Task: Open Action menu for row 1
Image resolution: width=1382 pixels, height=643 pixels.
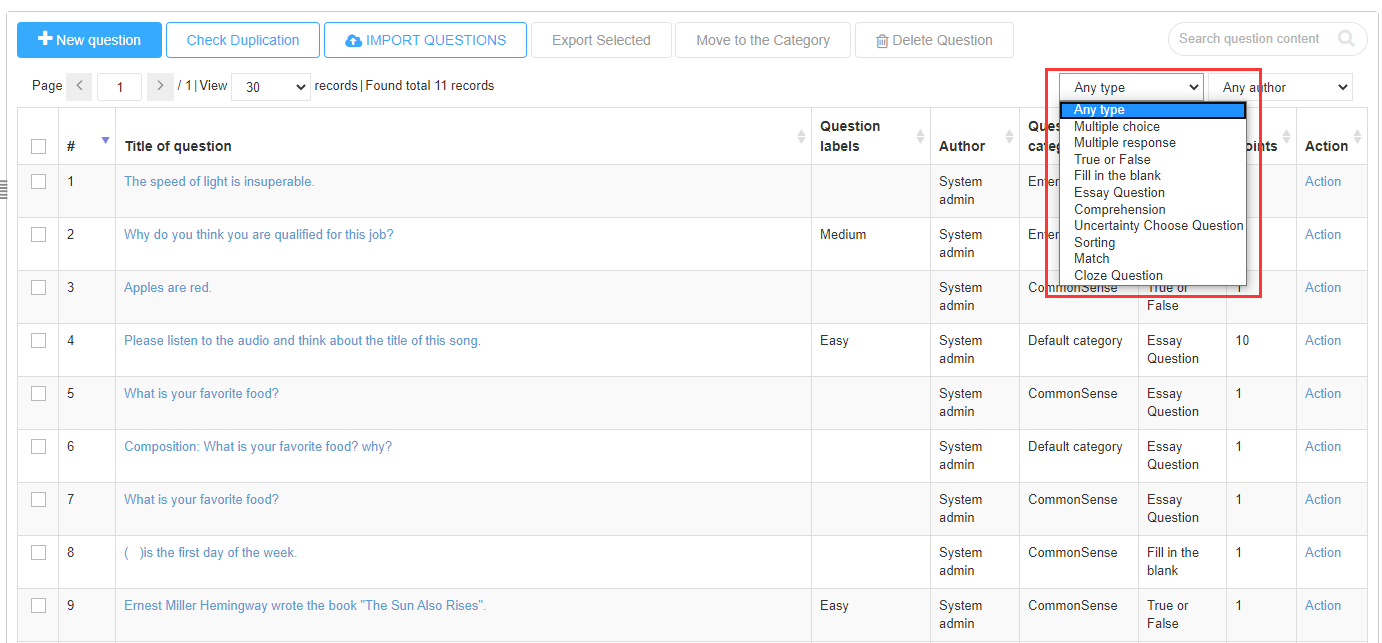Action: (1323, 182)
